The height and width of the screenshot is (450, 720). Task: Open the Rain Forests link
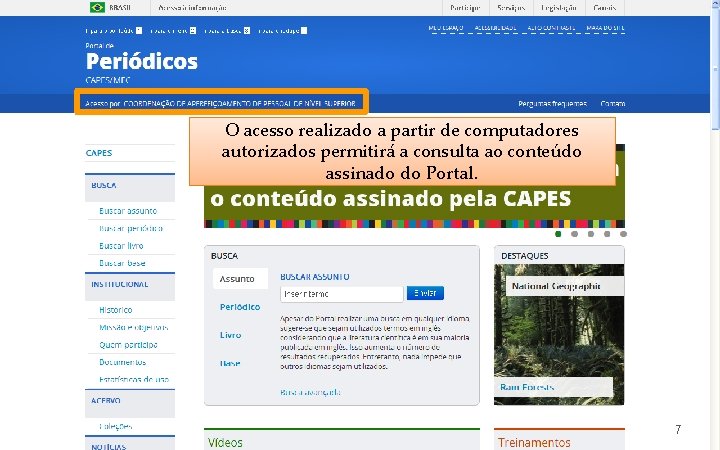527,387
